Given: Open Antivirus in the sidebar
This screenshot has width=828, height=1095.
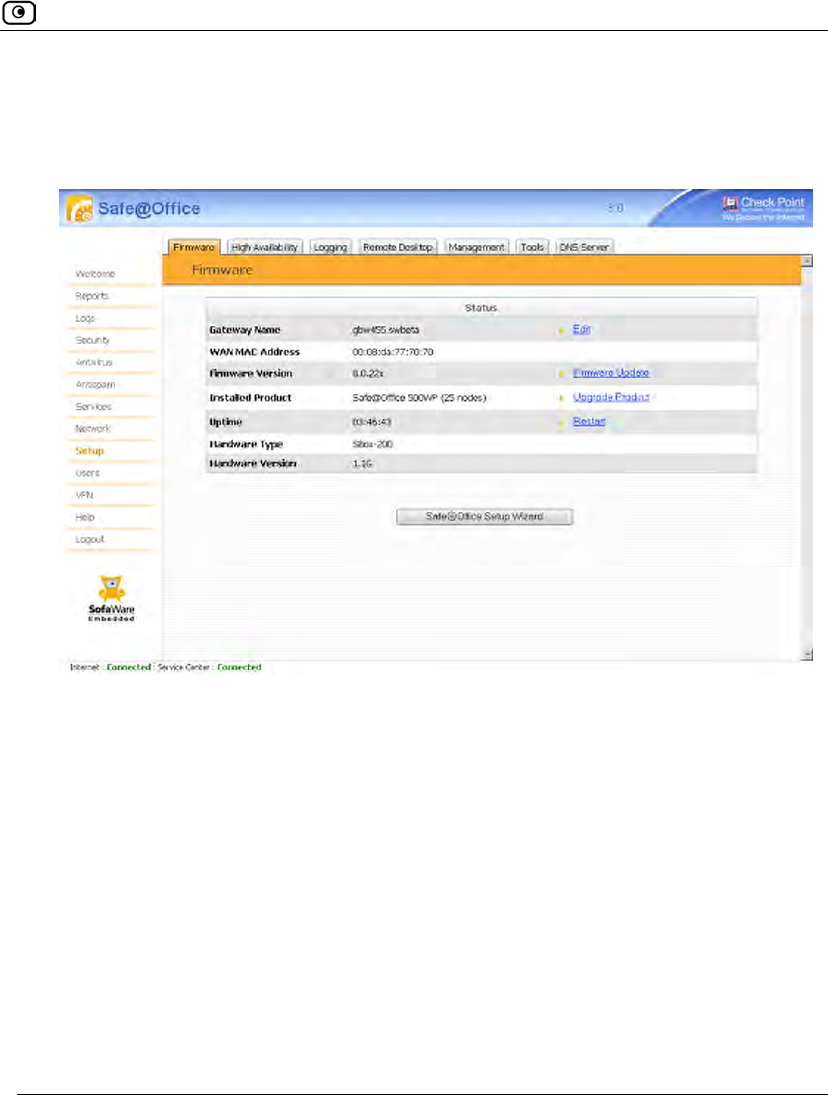Looking at the screenshot, I should (x=94, y=362).
